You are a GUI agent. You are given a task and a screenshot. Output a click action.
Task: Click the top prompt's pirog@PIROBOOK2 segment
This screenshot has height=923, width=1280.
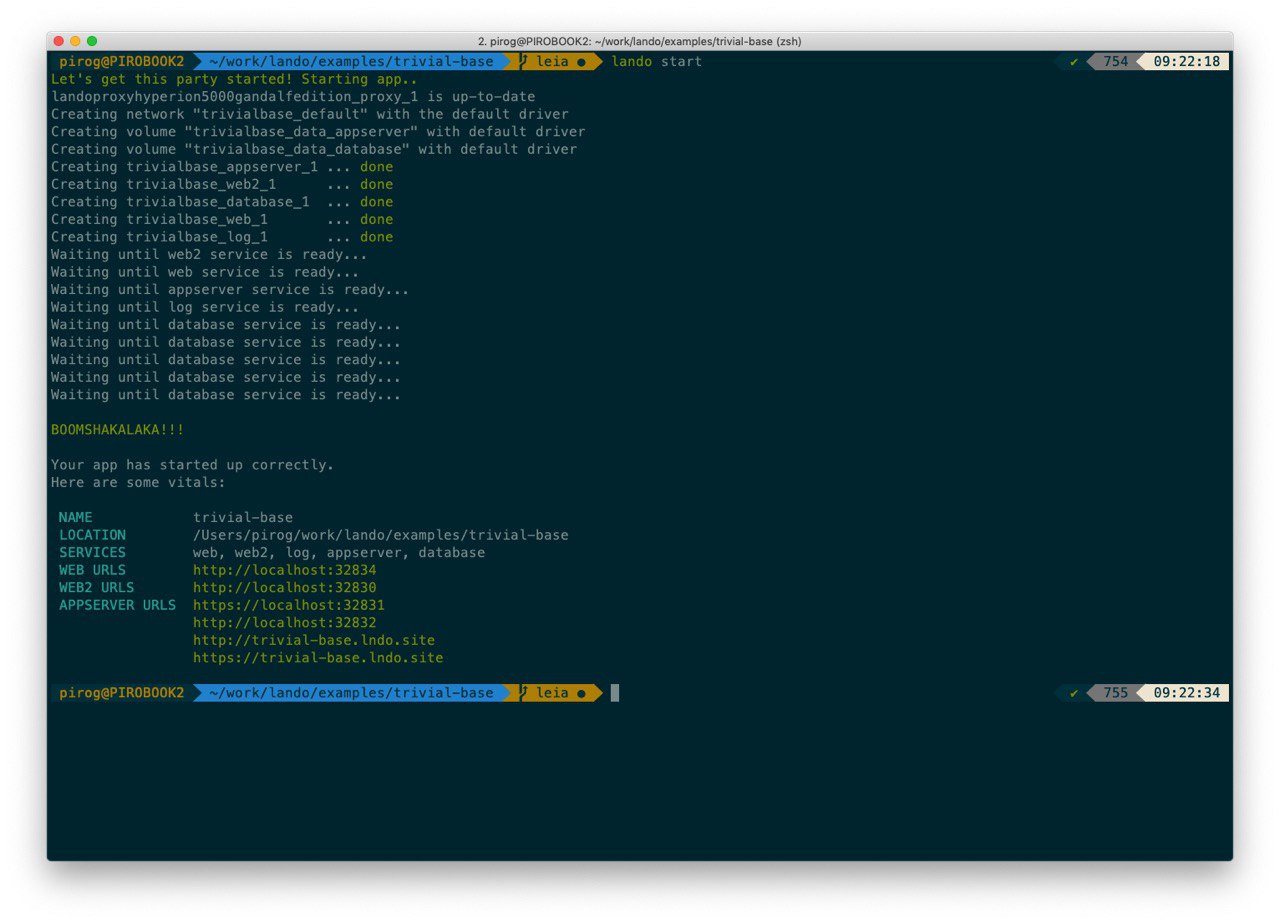122,62
